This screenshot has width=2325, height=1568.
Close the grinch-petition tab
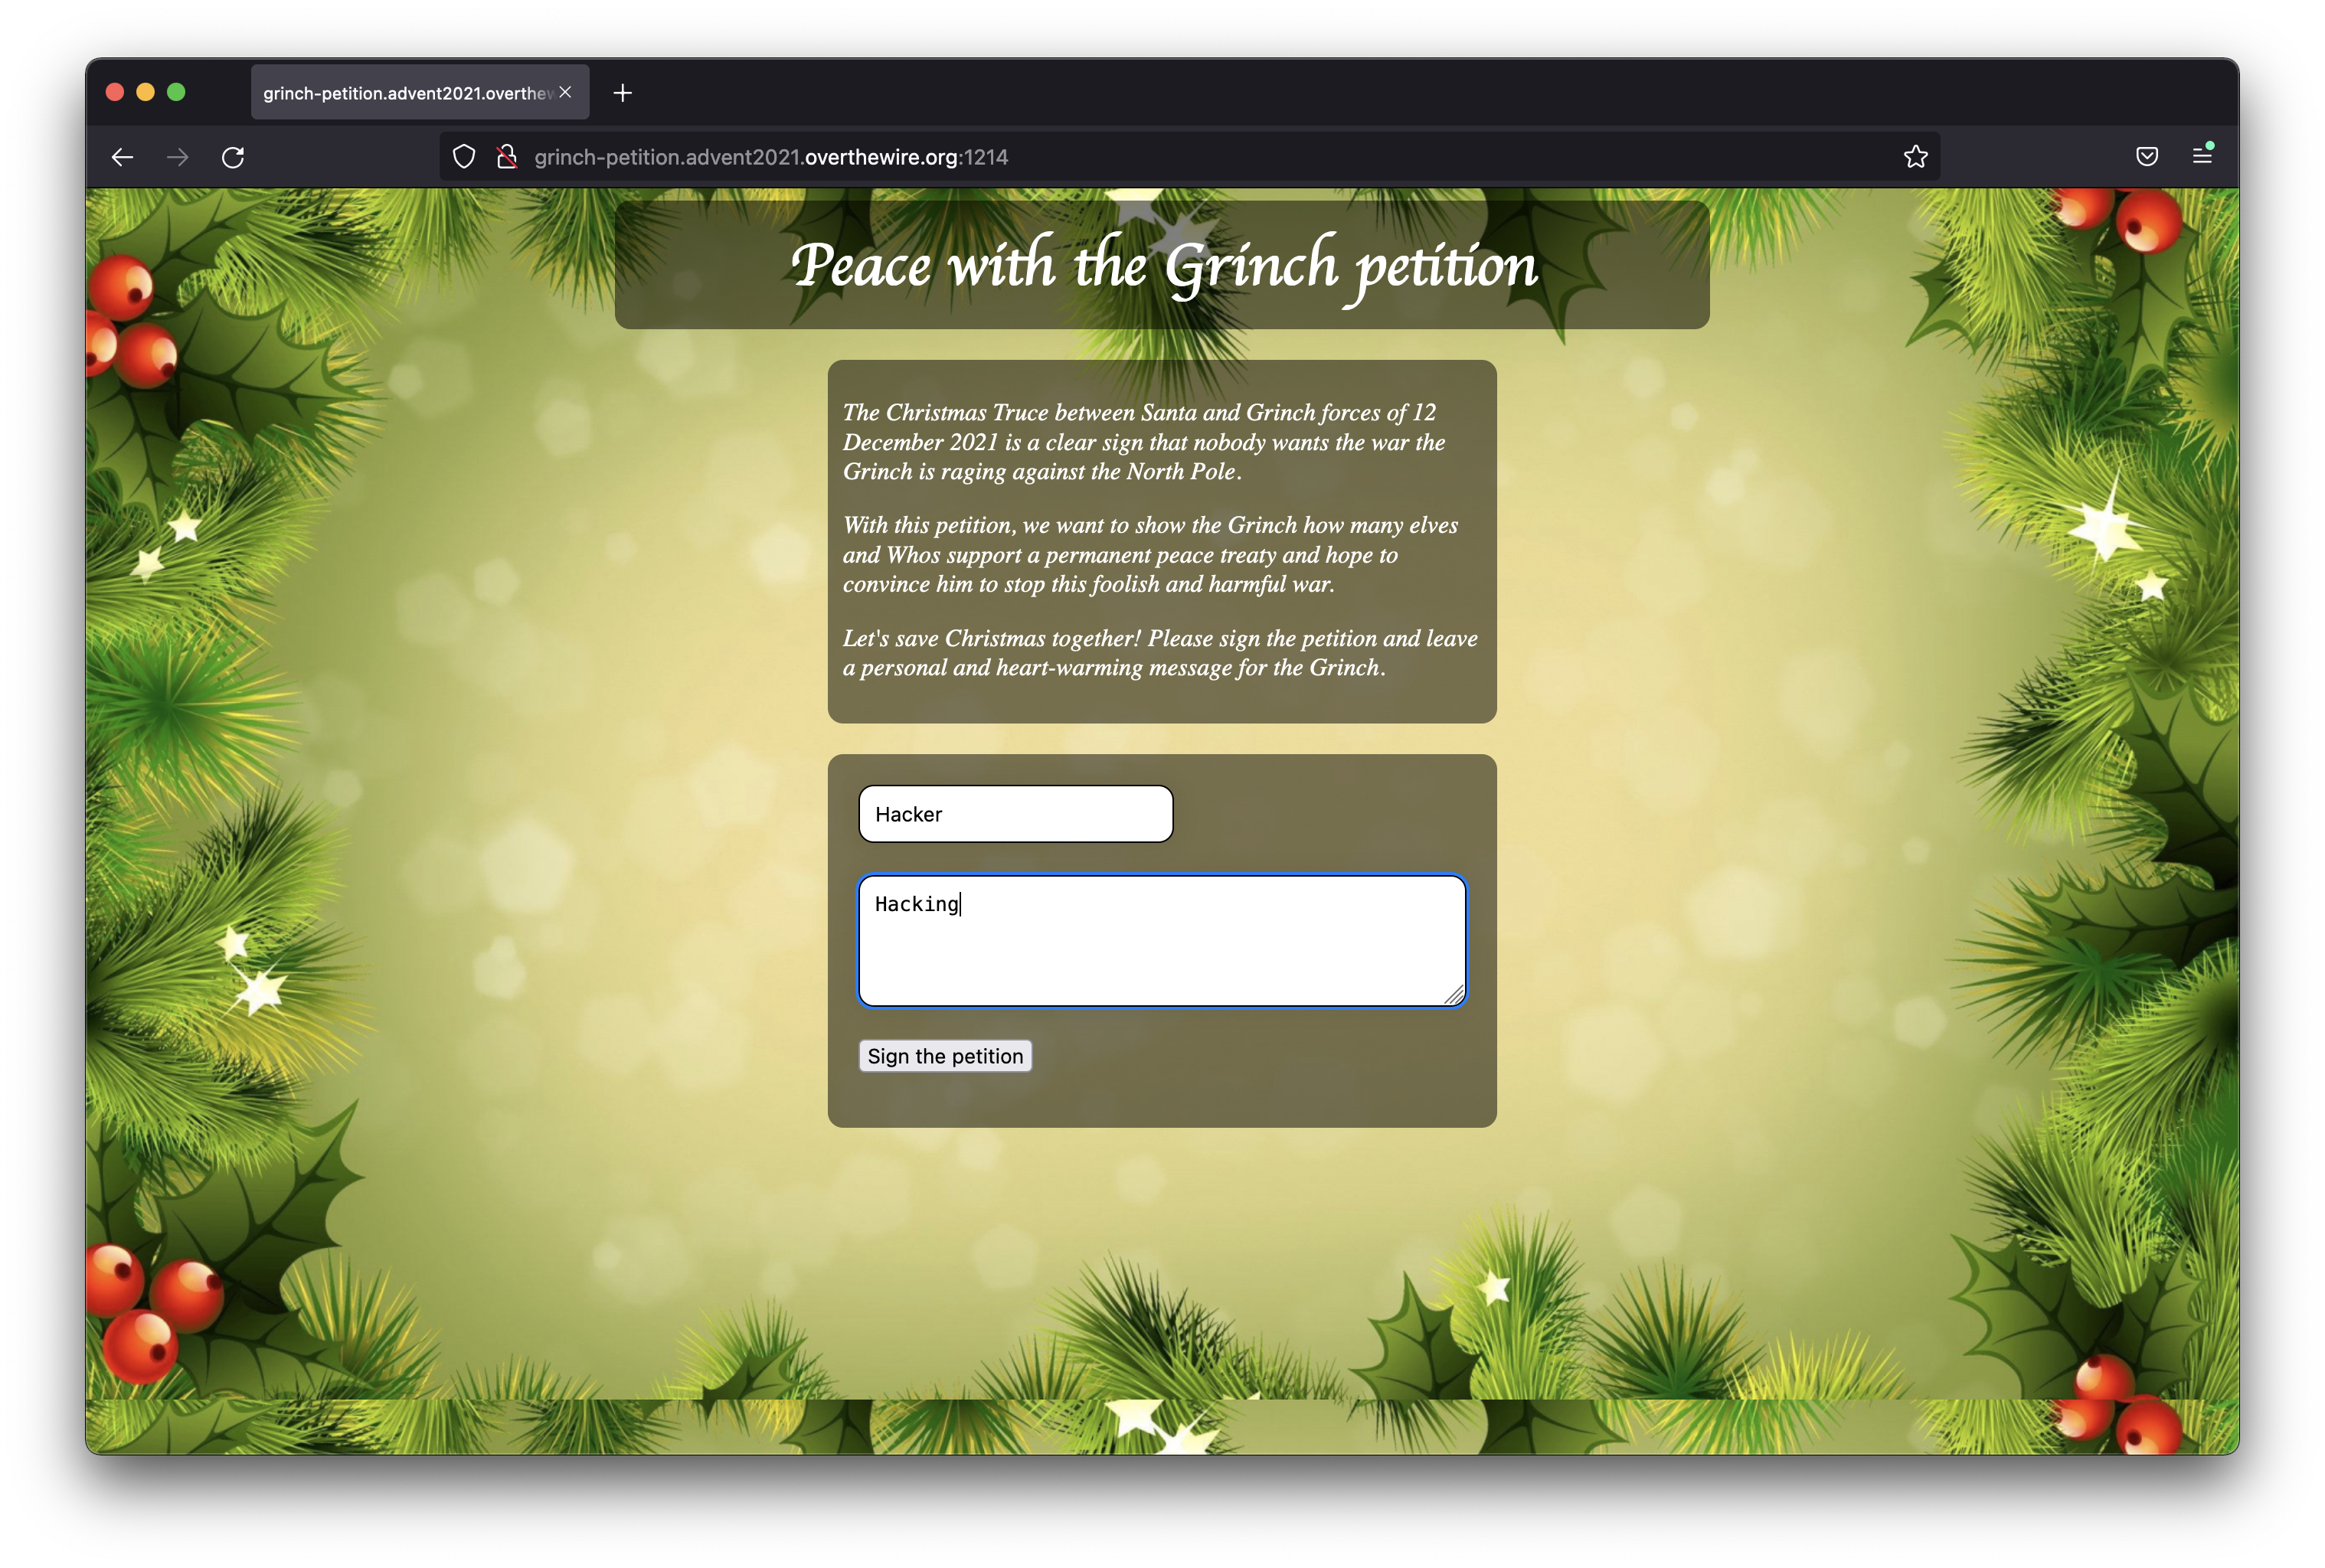[x=565, y=92]
